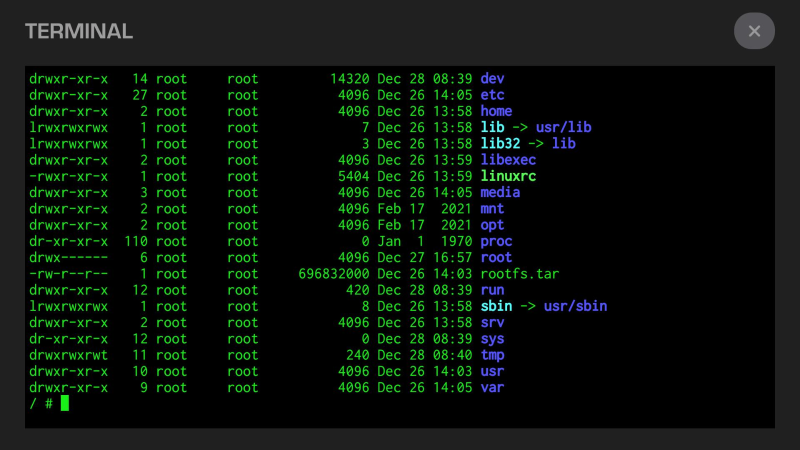Click the green cursor block at the prompt
This screenshot has height=450, width=800.
click(65, 403)
